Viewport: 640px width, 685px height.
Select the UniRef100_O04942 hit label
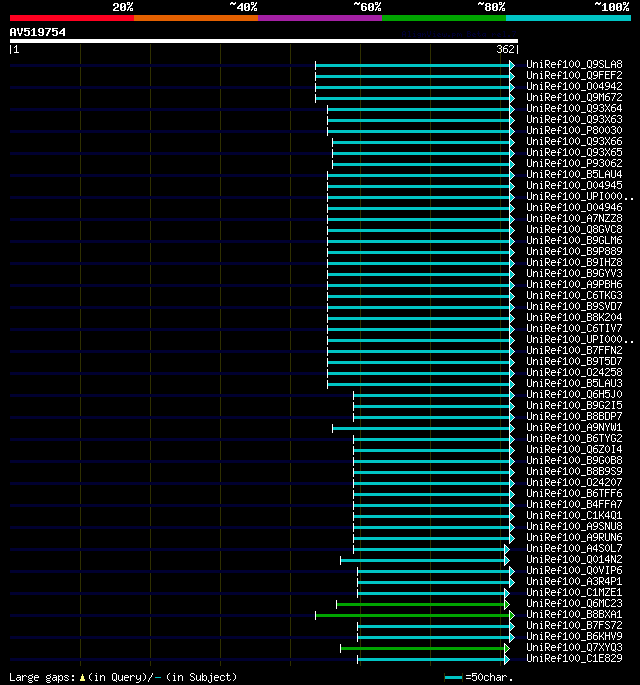pyautogui.click(x=574, y=86)
